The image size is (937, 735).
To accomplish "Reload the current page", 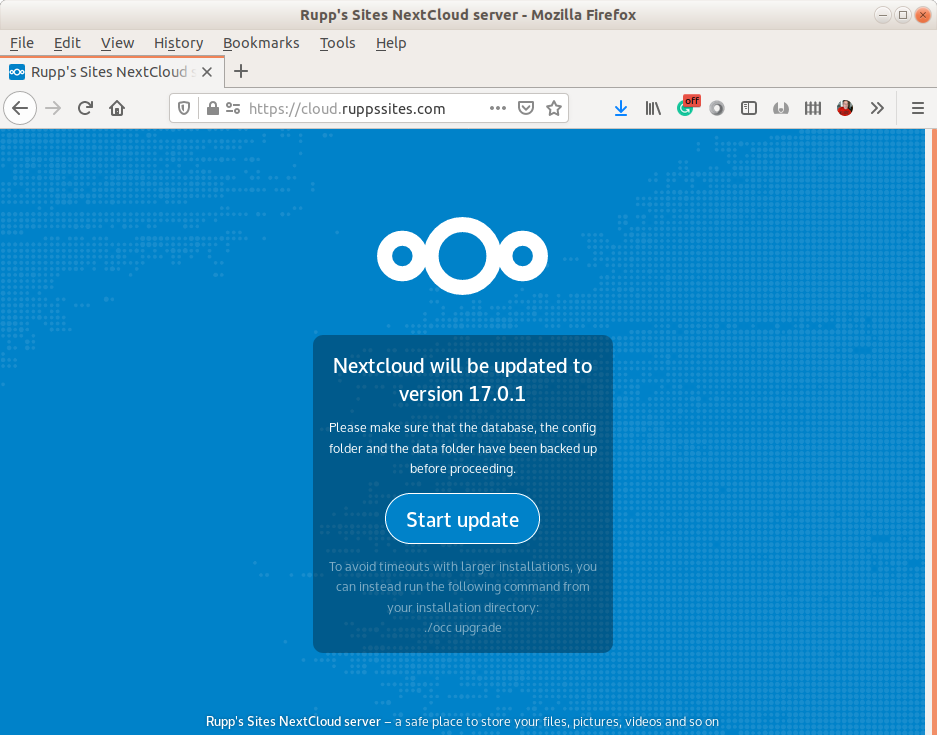I will coord(85,108).
